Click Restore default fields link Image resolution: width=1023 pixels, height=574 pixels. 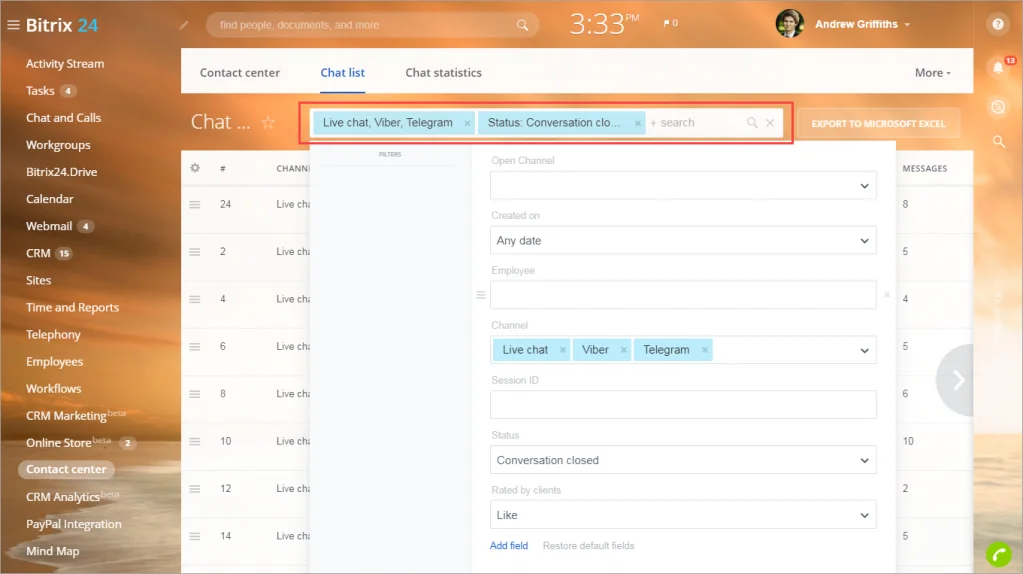pyautogui.click(x=588, y=545)
